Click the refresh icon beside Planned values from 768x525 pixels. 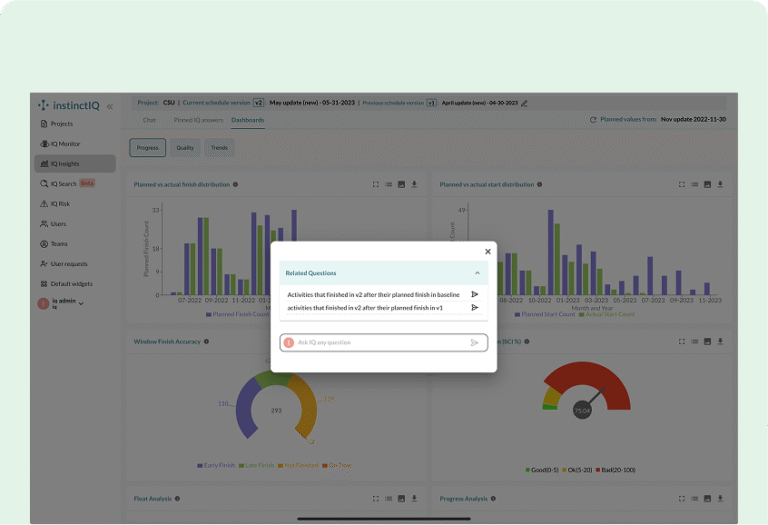pos(593,119)
